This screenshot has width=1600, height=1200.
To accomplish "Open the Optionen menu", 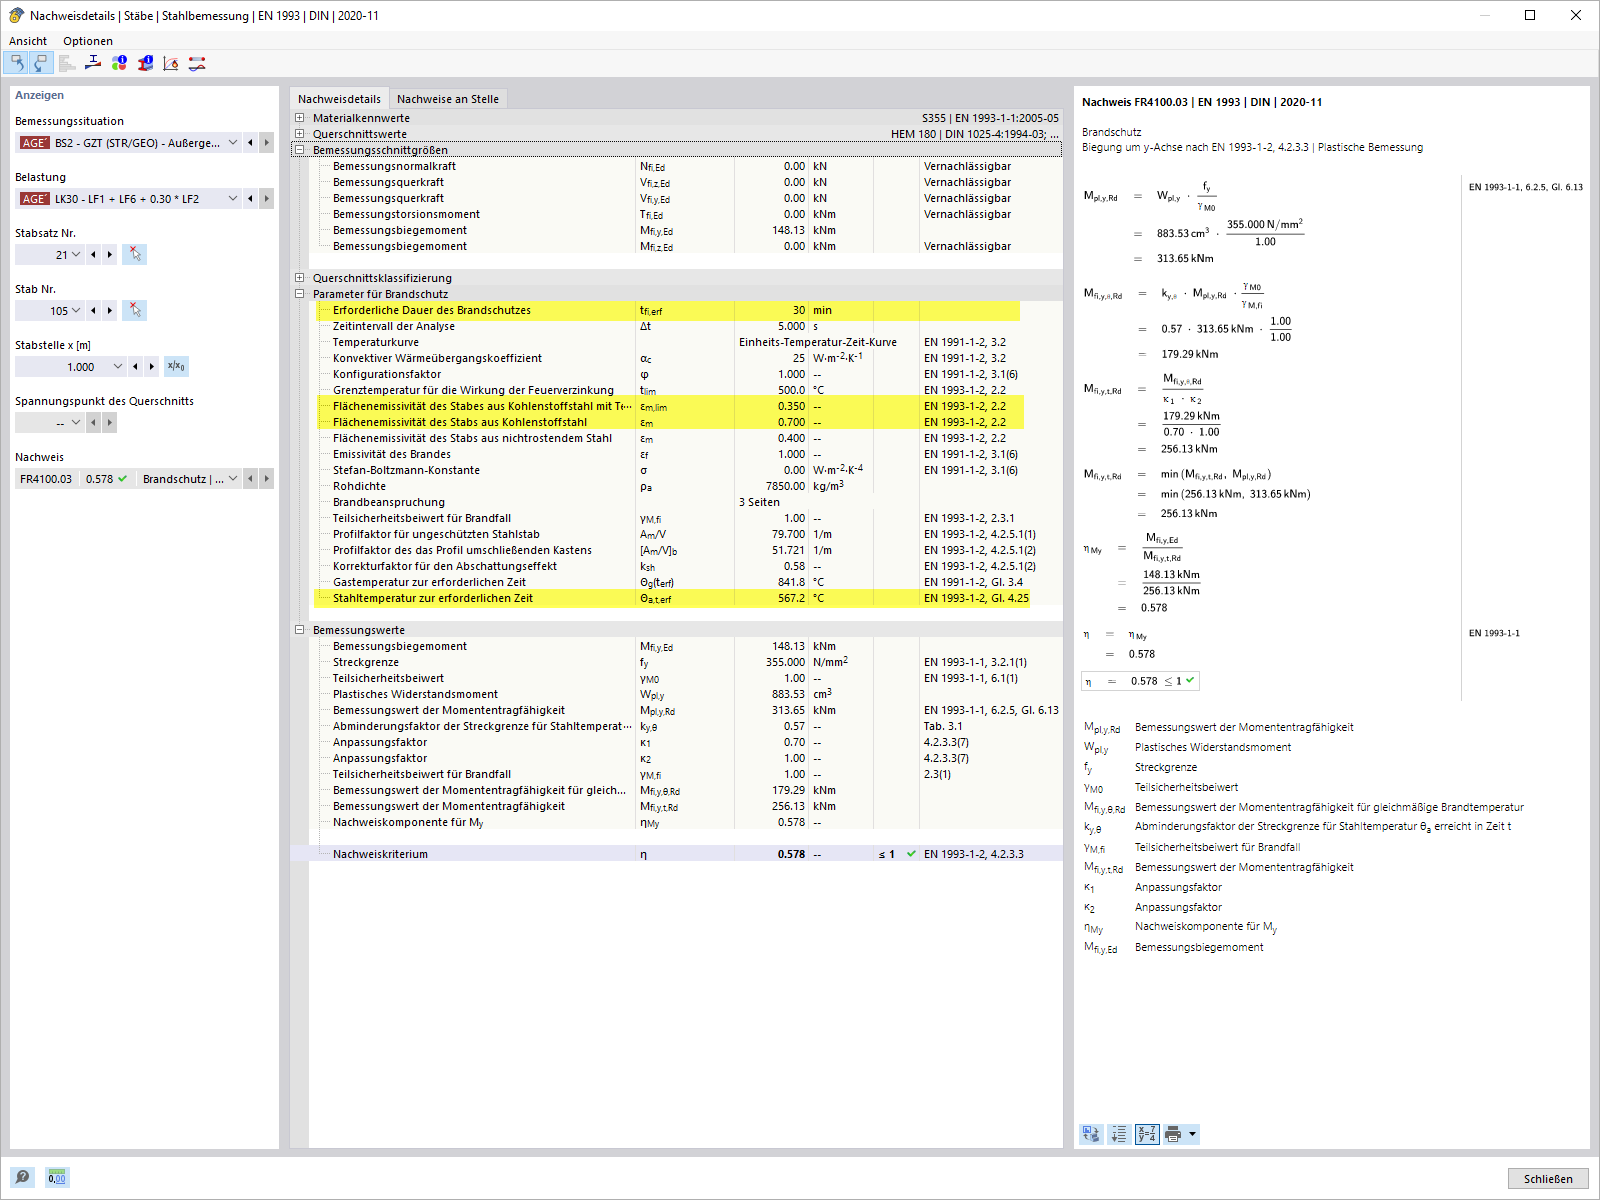I will click(x=88, y=41).
